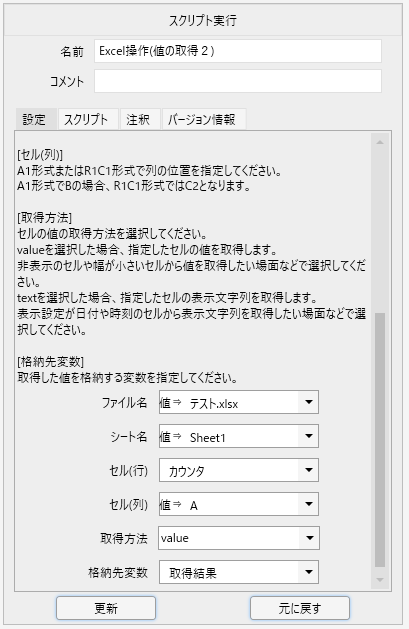
Task: Open the 注釈 tab
Action: click(140, 120)
